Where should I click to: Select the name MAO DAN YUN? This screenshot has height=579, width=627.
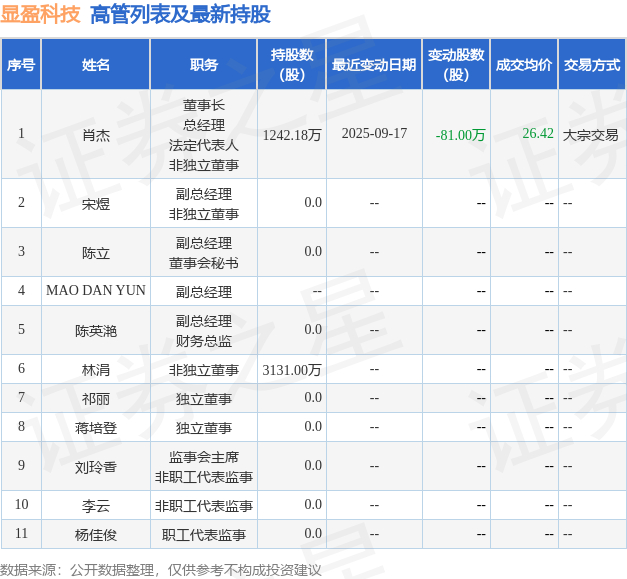(96, 290)
